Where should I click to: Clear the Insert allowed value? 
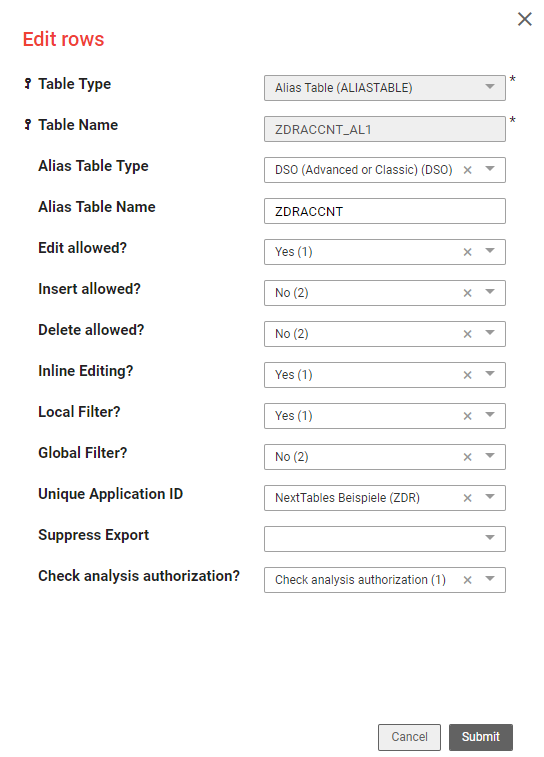coord(467,293)
